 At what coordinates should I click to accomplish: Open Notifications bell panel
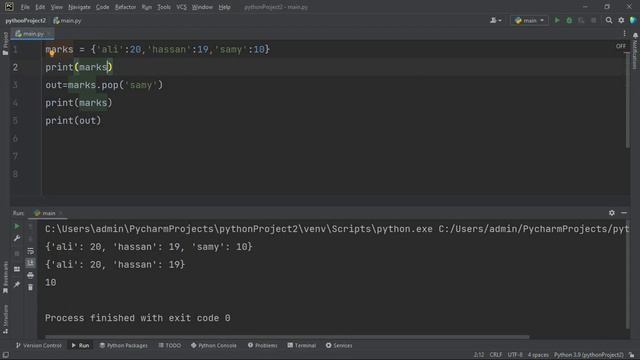coord(635,51)
